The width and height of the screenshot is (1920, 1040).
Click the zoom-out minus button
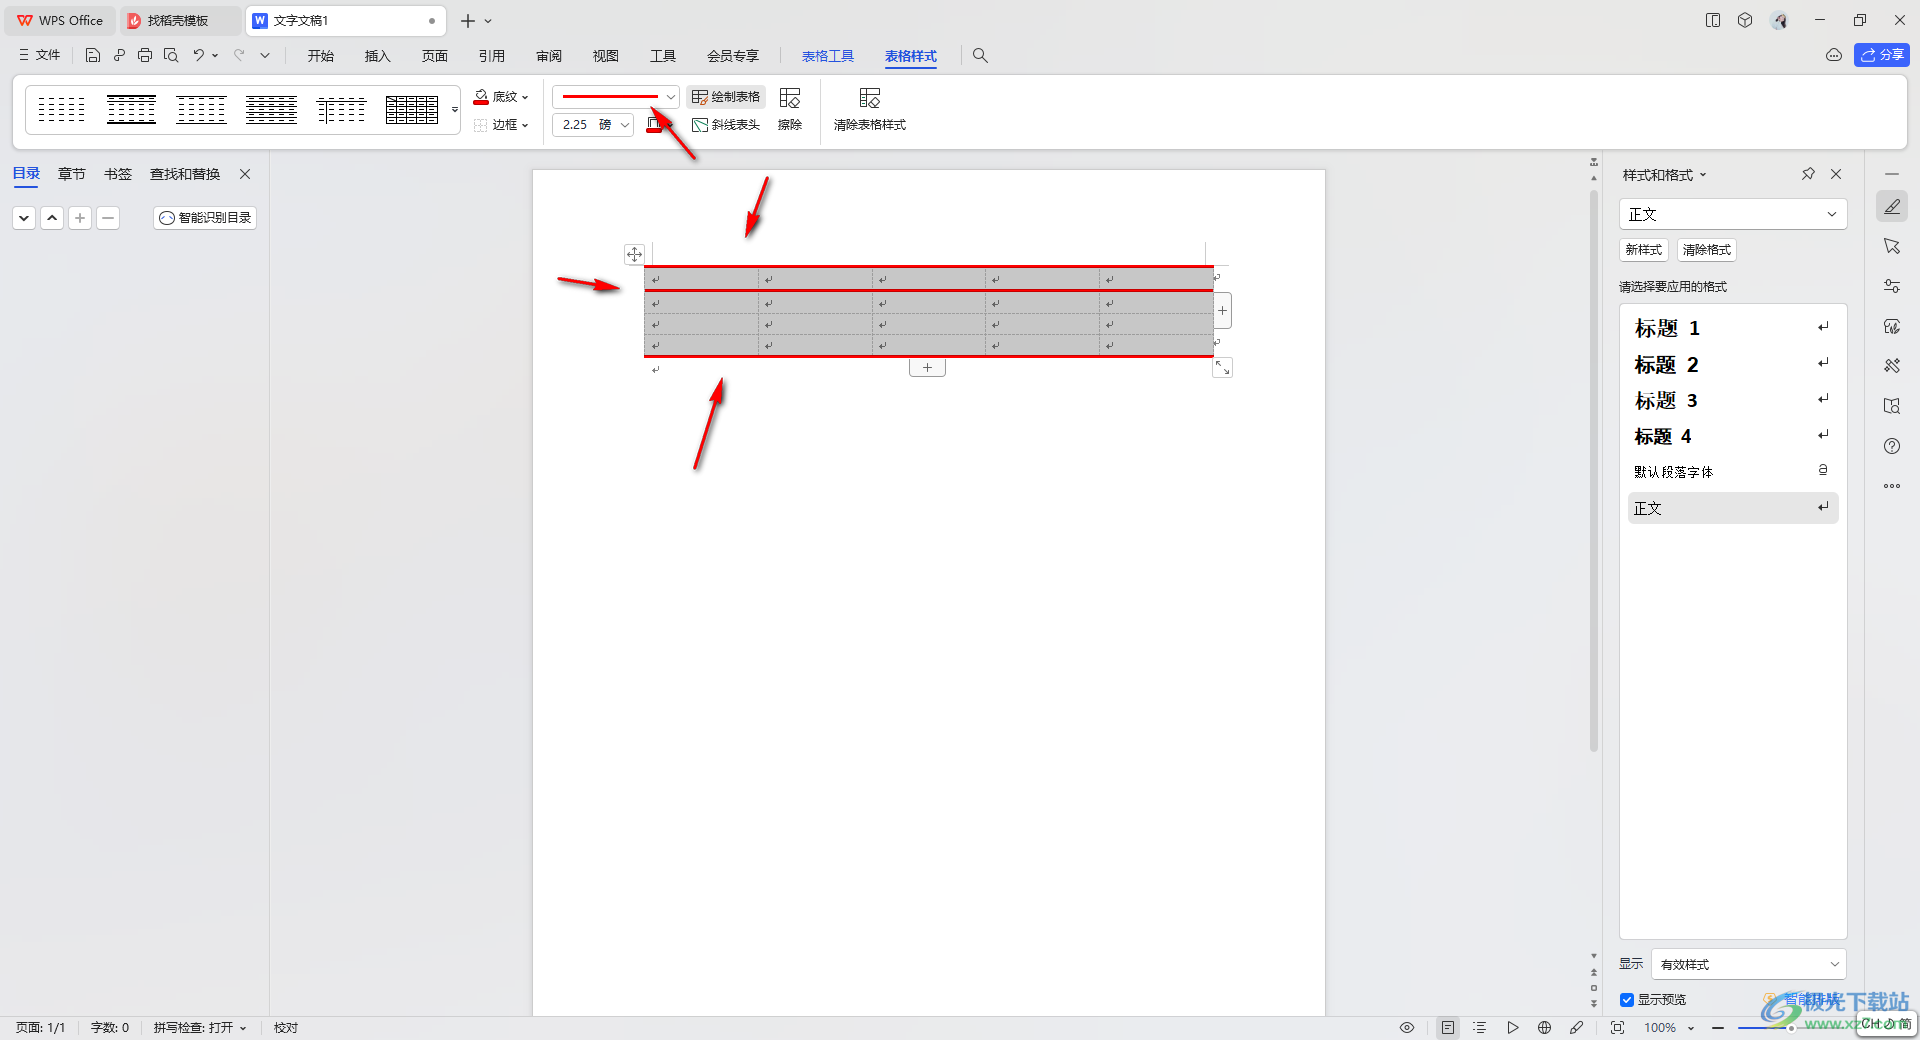point(1717,1027)
